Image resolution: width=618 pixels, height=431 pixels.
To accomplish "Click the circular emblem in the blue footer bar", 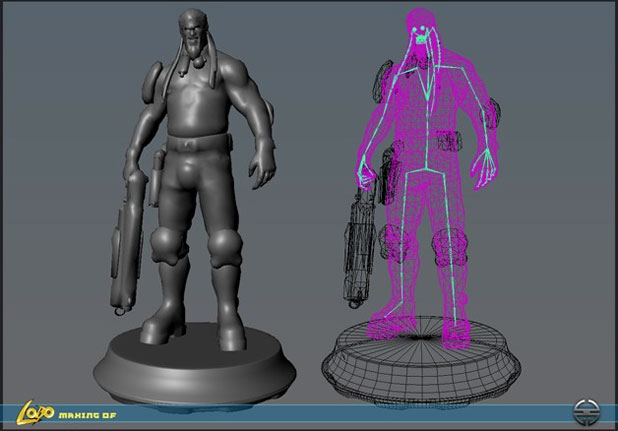I will coord(586,412).
